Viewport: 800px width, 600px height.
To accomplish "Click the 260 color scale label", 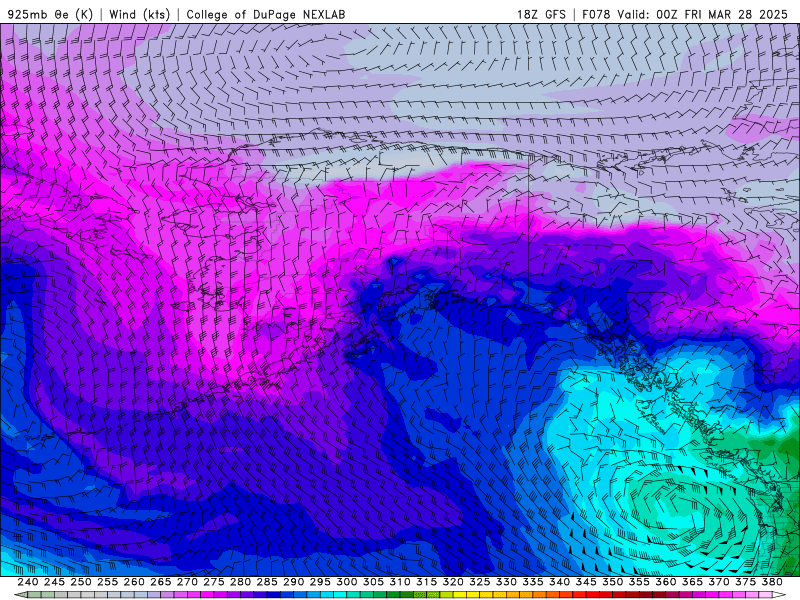I will pos(134,582).
